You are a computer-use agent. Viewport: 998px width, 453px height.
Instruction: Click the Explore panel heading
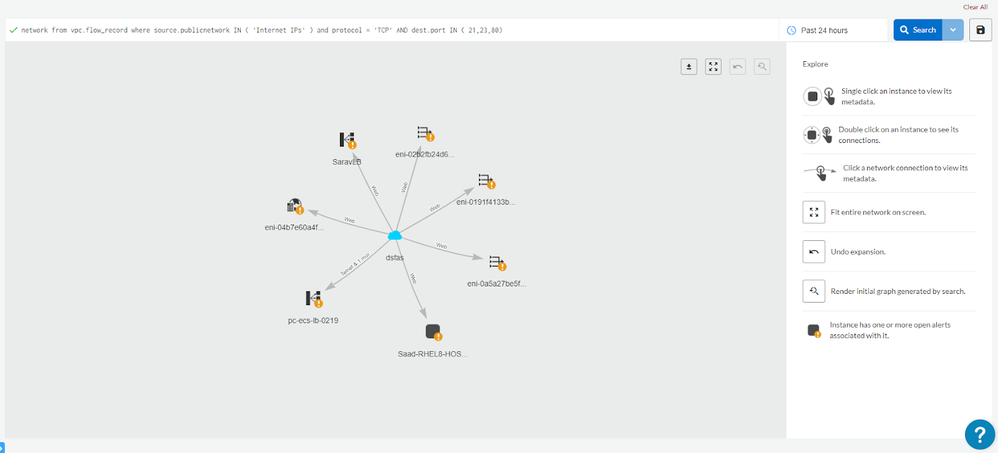[x=815, y=64]
